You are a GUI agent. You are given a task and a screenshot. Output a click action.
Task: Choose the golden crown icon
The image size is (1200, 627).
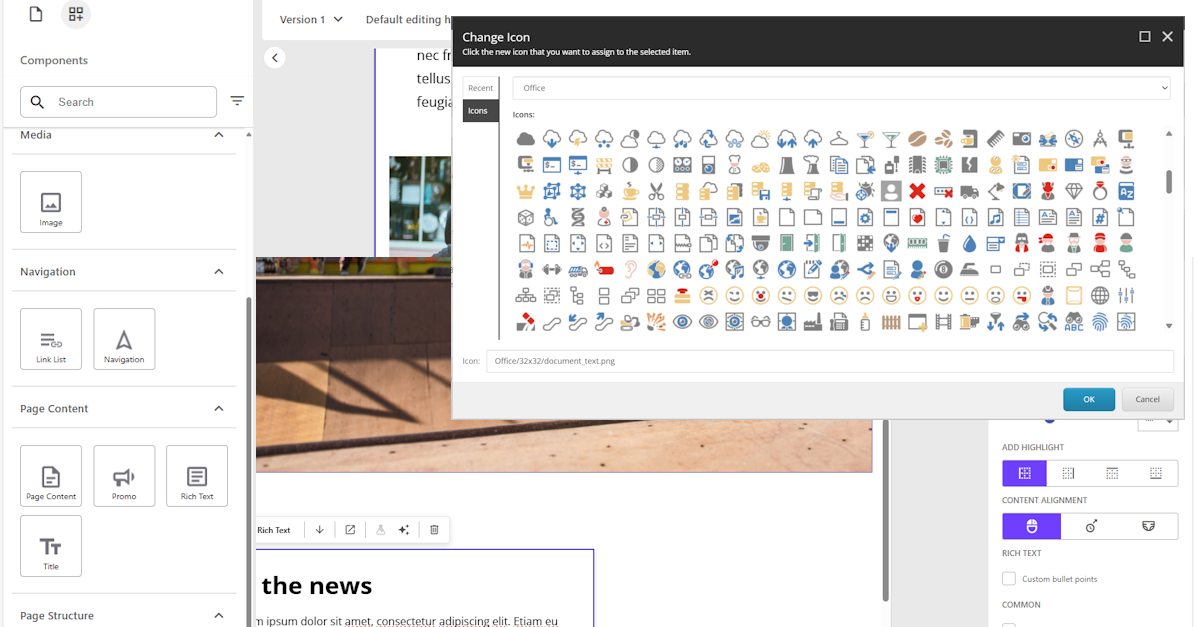tap(525, 191)
